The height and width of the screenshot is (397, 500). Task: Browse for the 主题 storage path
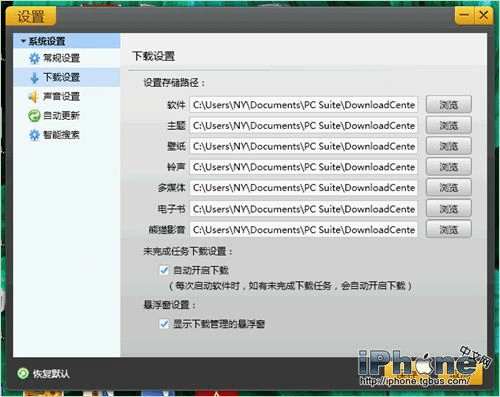[x=449, y=126]
